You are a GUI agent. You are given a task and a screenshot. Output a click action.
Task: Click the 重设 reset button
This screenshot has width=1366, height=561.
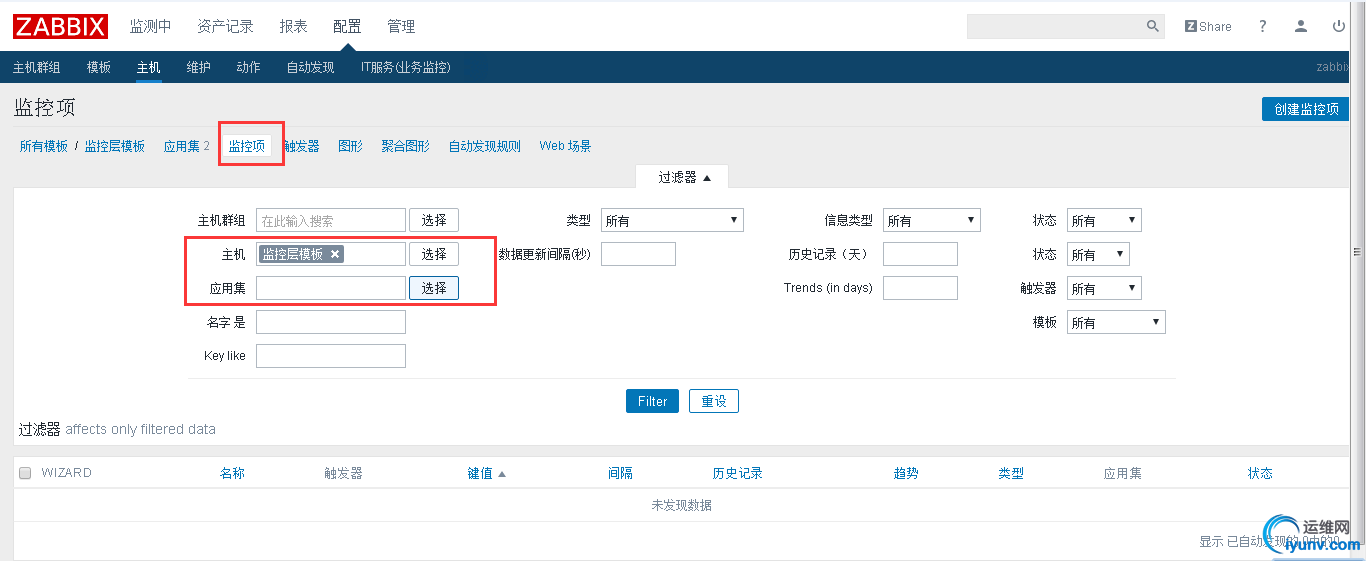pyautogui.click(x=713, y=401)
